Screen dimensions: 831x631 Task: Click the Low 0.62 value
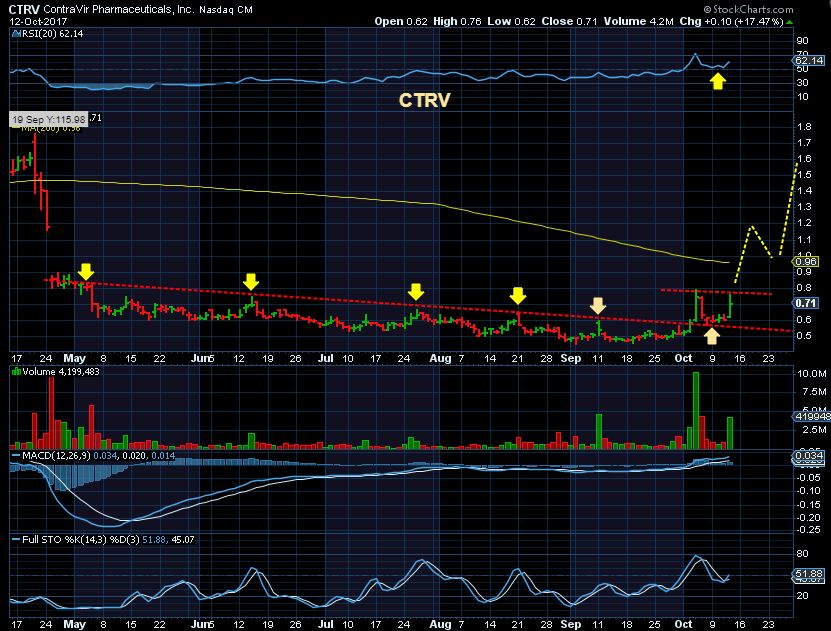coord(511,22)
